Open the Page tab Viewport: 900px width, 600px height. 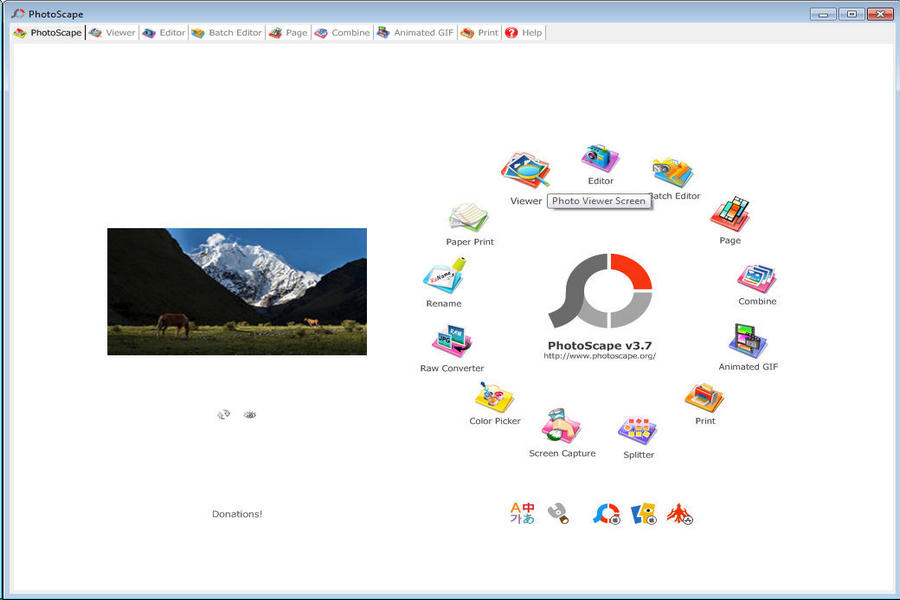point(289,33)
